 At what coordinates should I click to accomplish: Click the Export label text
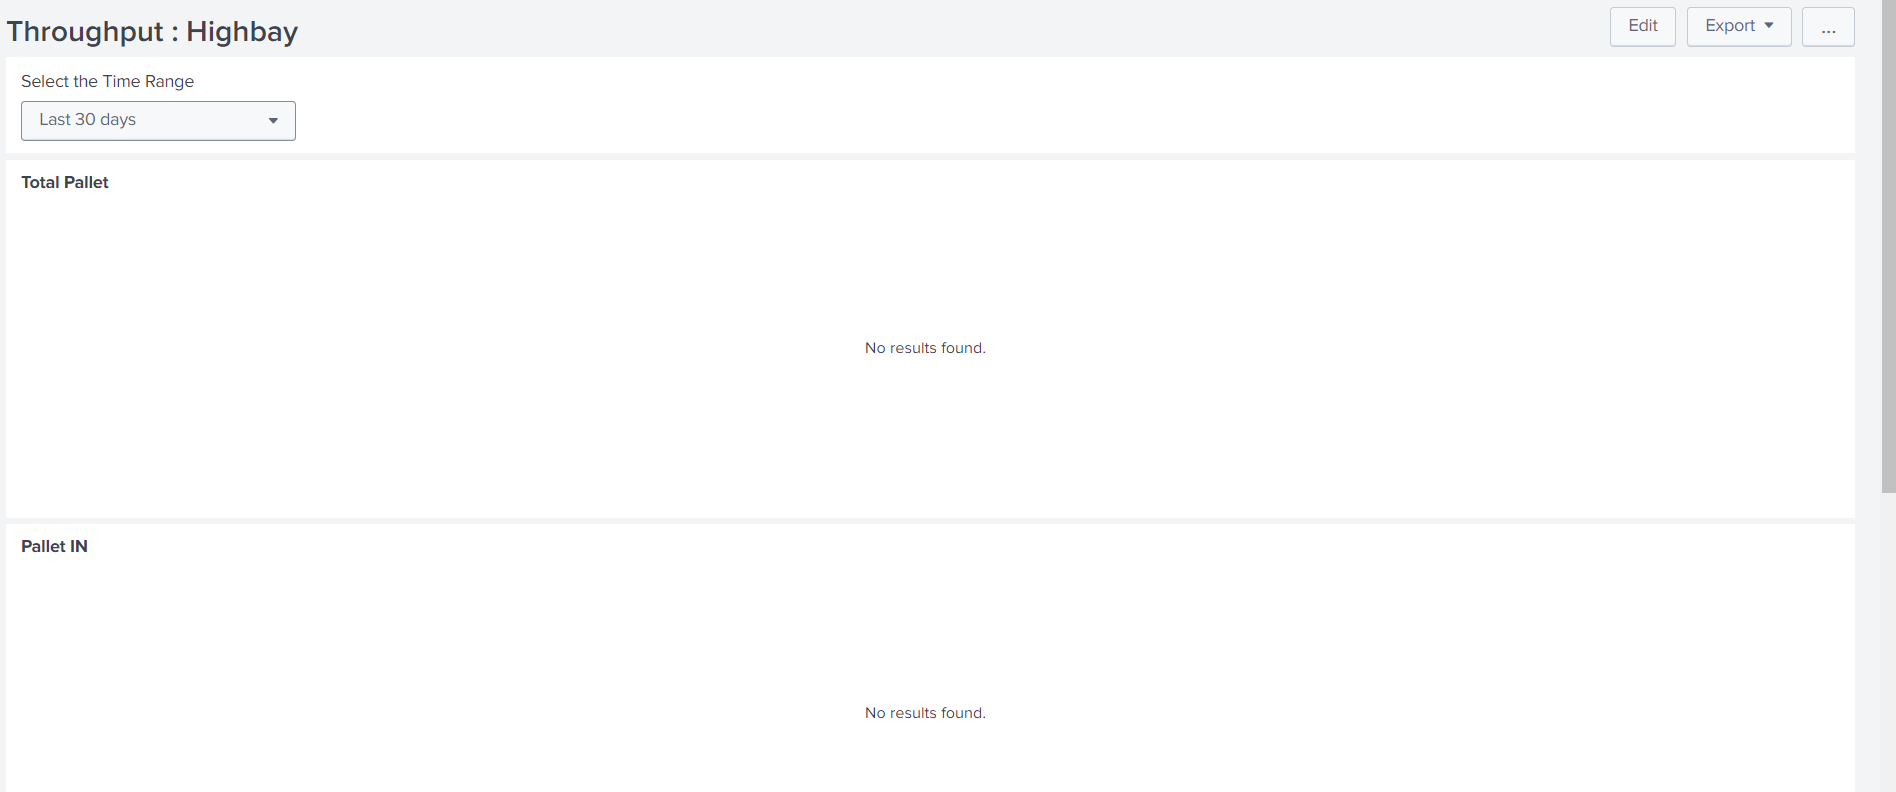[x=1730, y=26]
